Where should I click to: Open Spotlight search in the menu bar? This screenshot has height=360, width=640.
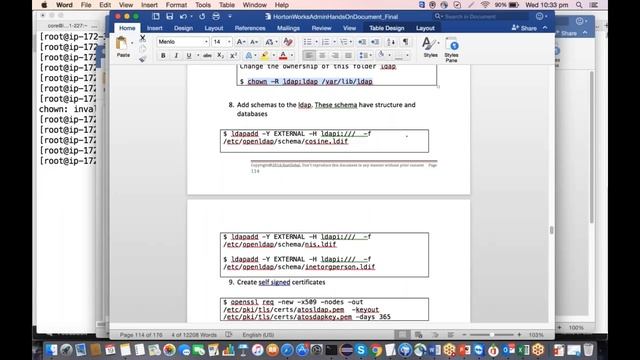[579, 5]
